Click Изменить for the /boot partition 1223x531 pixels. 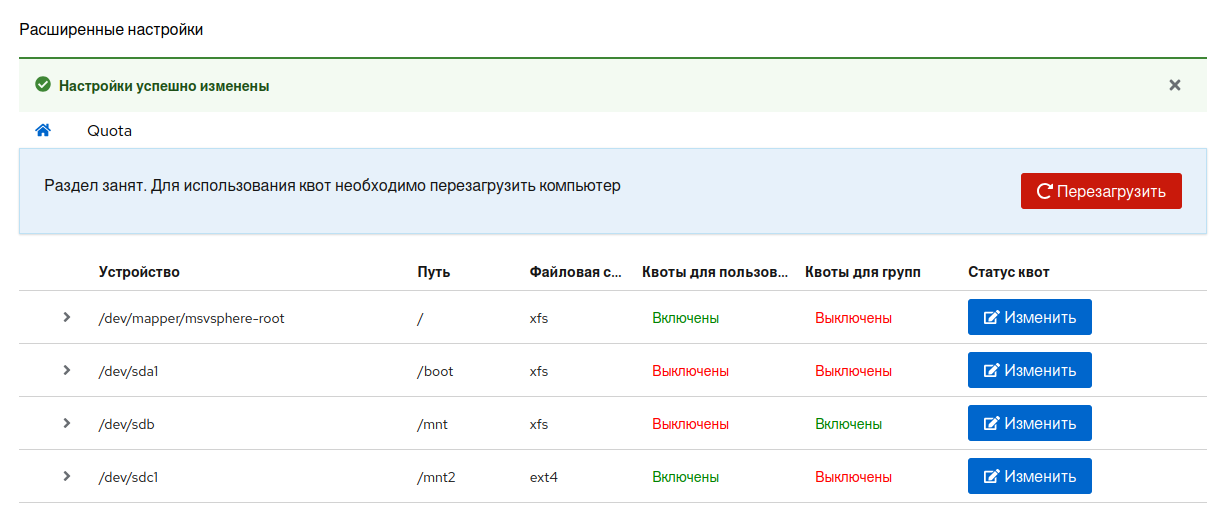1029,370
